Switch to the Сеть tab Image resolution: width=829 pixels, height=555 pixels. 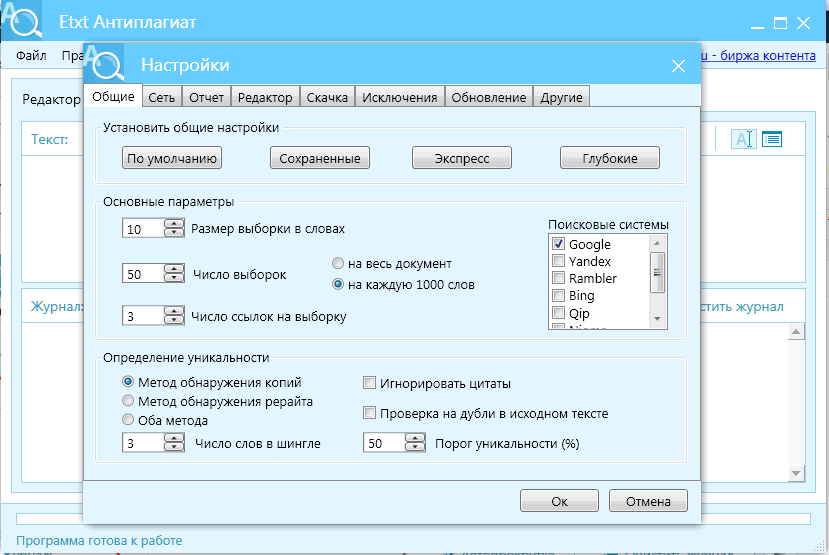click(162, 97)
